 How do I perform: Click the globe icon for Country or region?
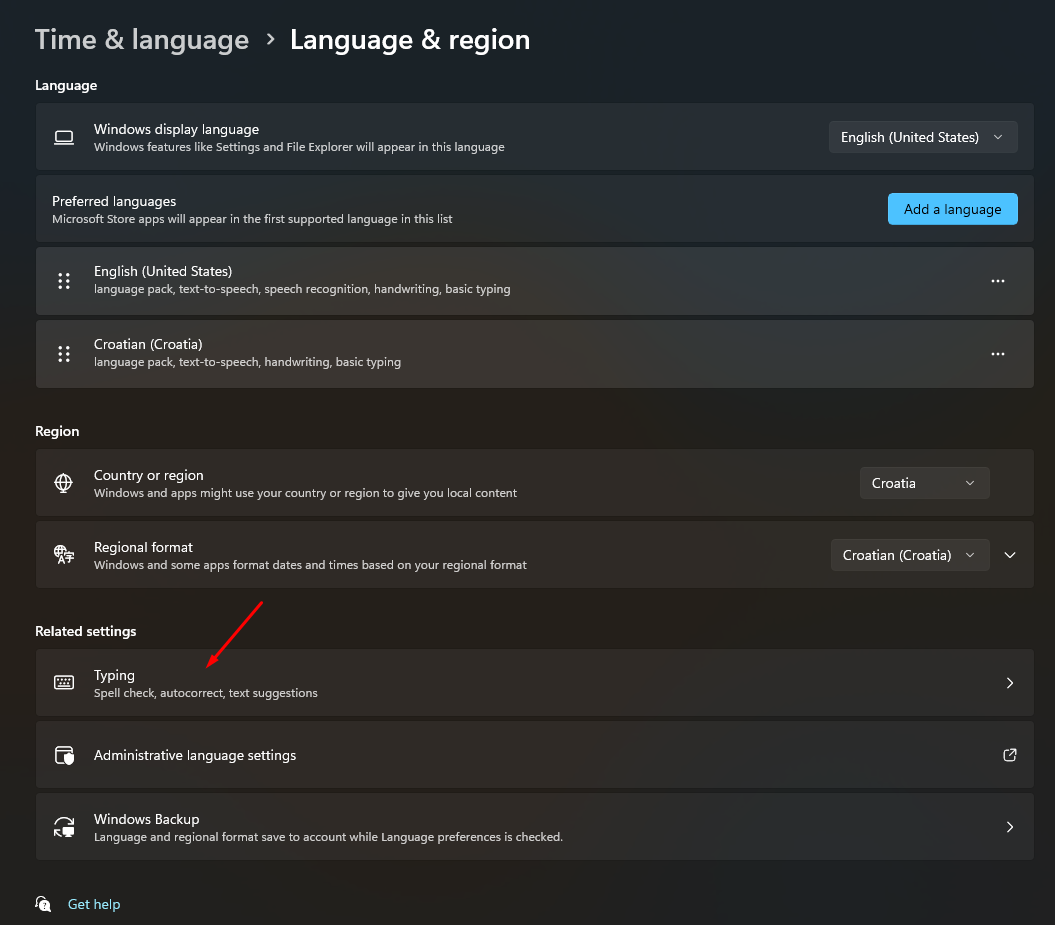[x=64, y=483]
